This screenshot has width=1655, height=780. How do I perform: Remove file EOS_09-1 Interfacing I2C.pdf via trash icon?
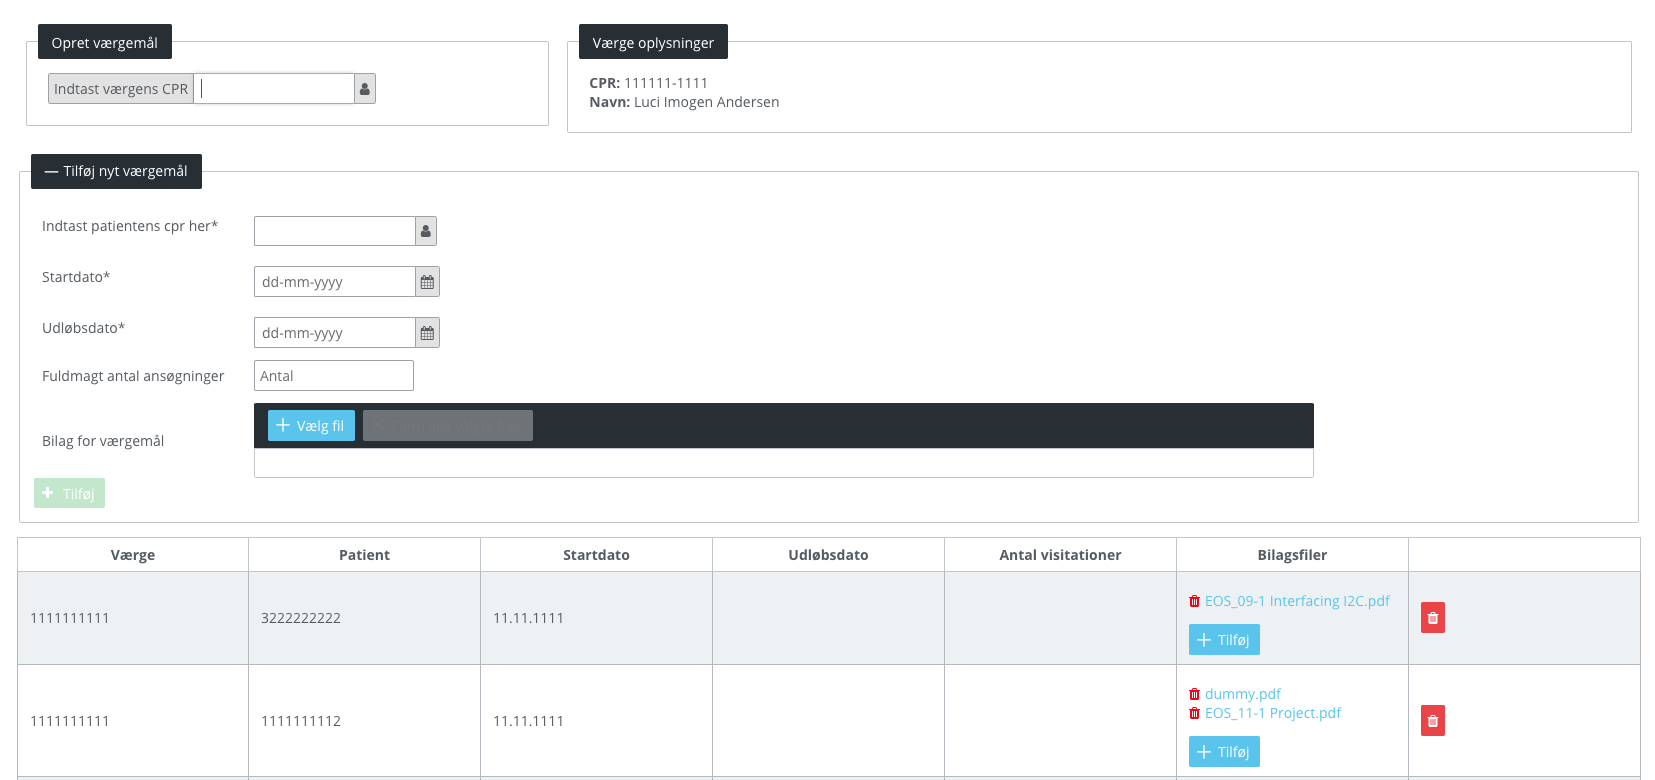(1194, 601)
